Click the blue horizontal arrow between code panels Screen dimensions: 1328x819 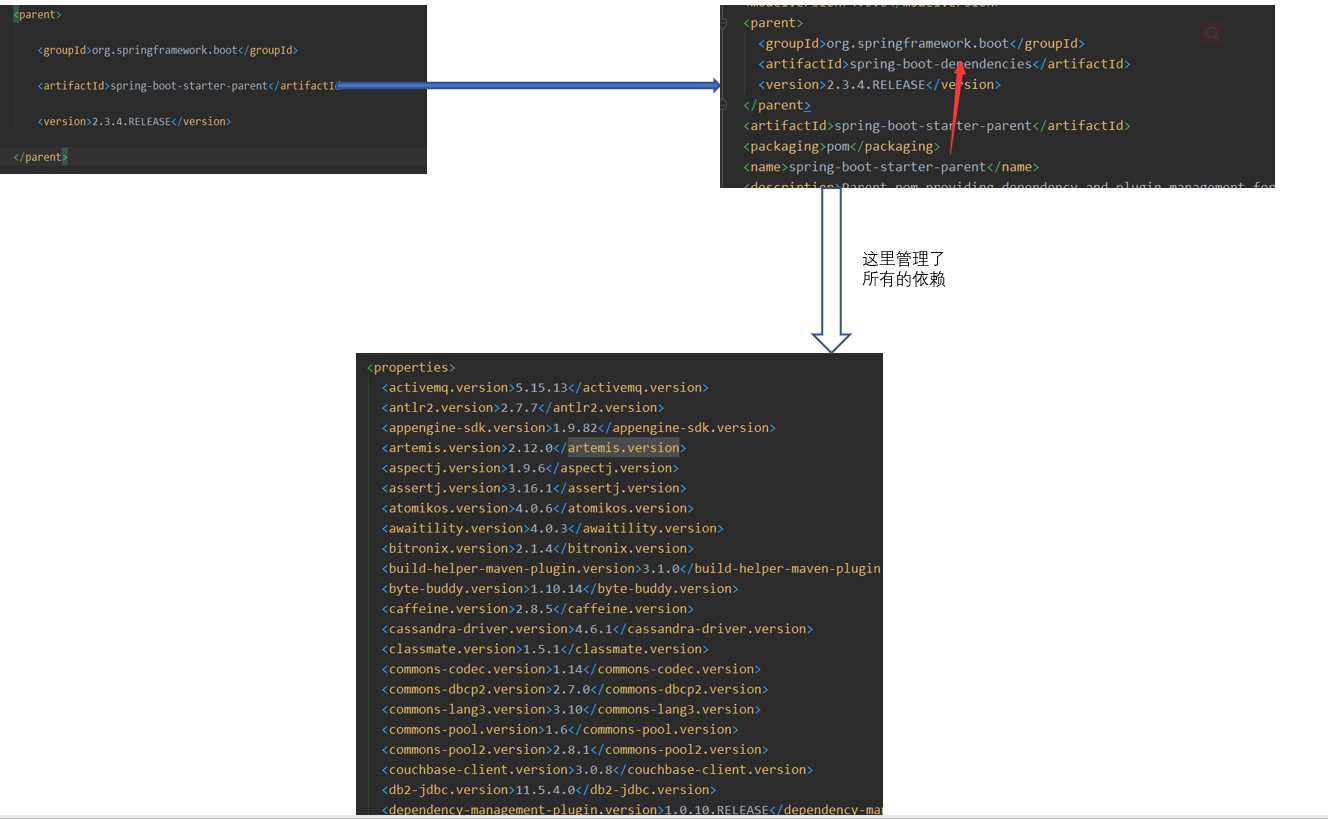[528, 86]
